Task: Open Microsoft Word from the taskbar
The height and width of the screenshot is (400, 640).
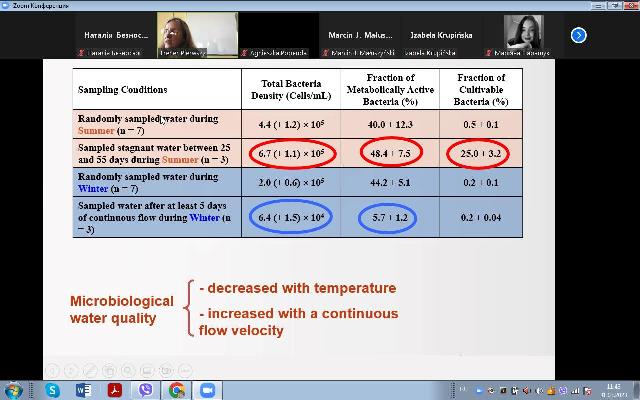Action: point(83,390)
